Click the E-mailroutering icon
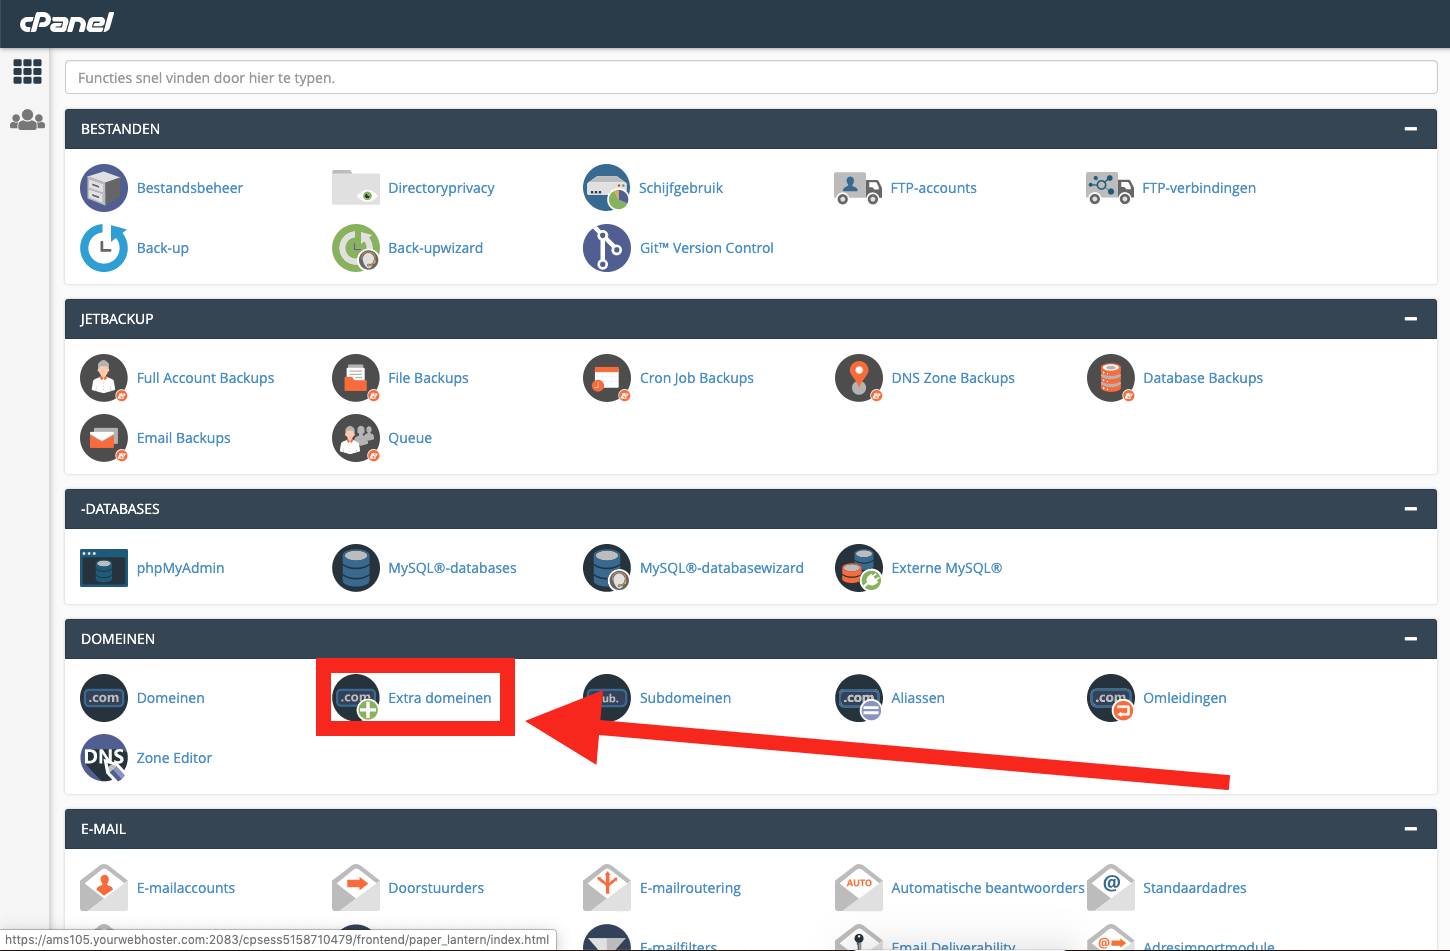The width and height of the screenshot is (1450, 951). [607, 888]
